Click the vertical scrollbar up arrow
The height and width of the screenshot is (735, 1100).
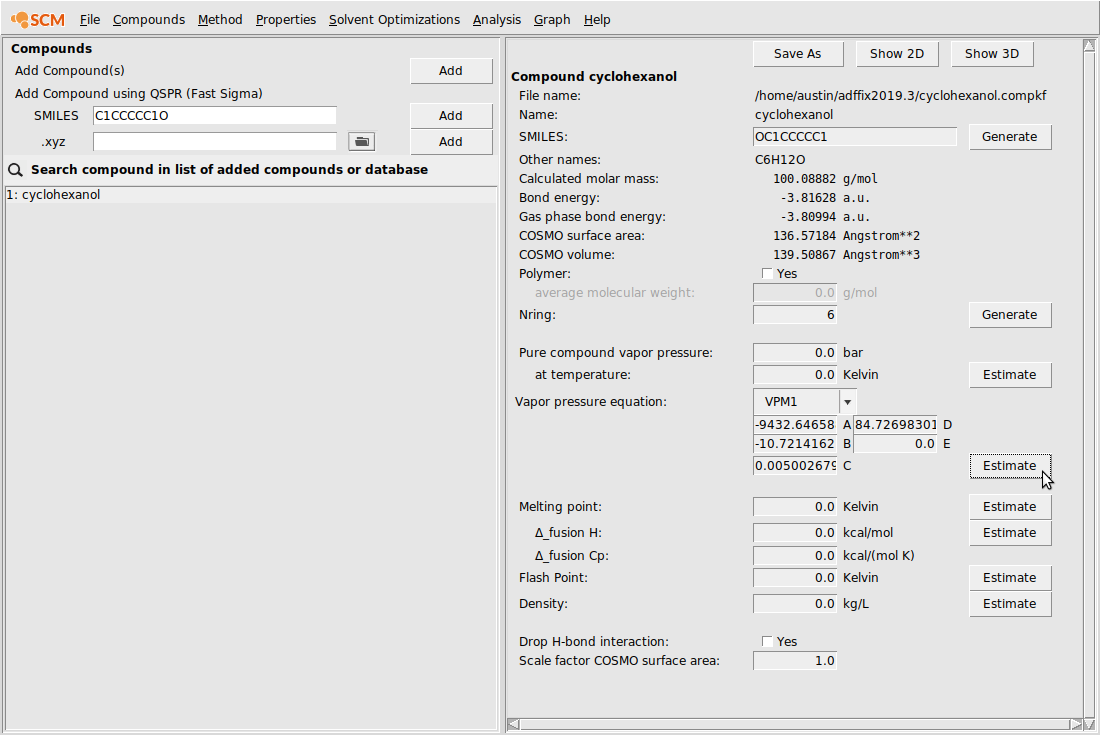(1089, 46)
